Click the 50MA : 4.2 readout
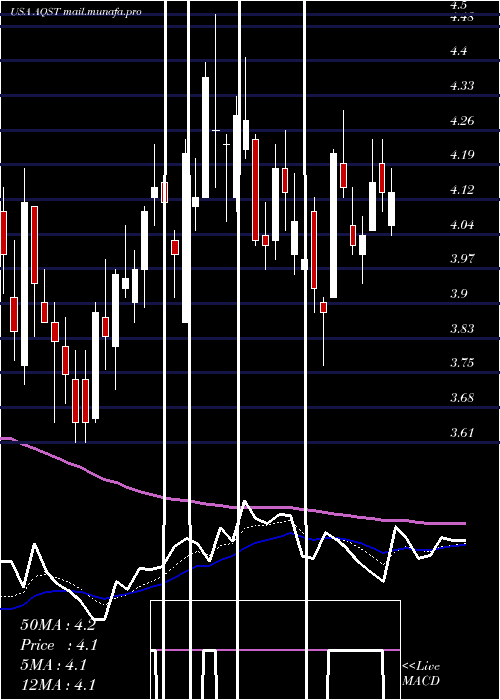 (58, 625)
